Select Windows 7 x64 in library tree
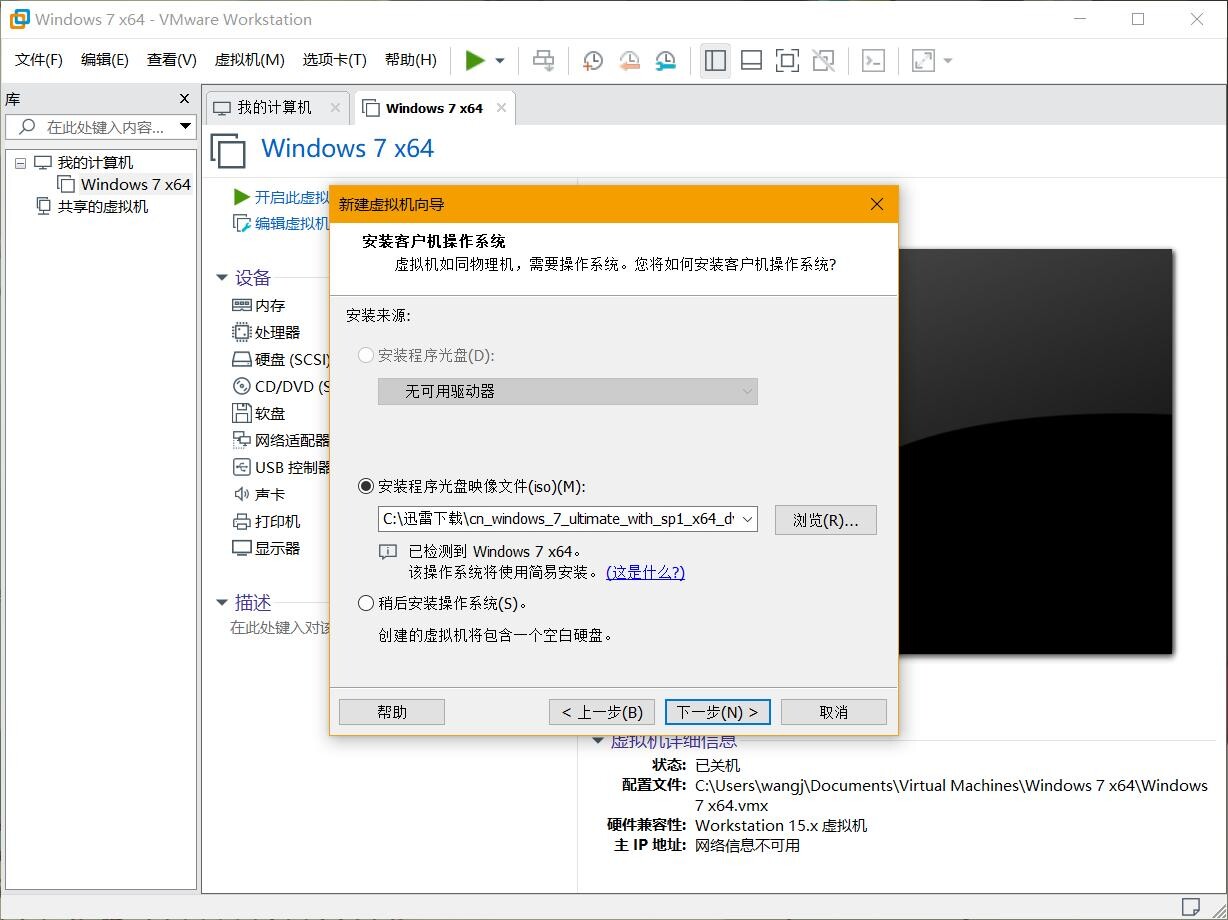1228x920 pixels. [x=135, y=184]
